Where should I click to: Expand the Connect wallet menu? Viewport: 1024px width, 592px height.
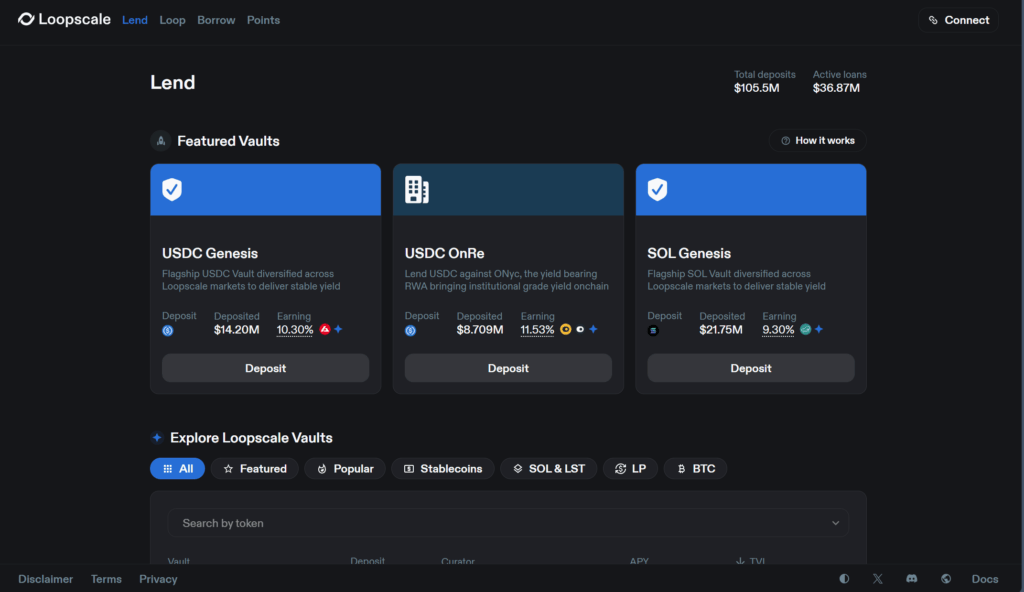click(957, 19)
